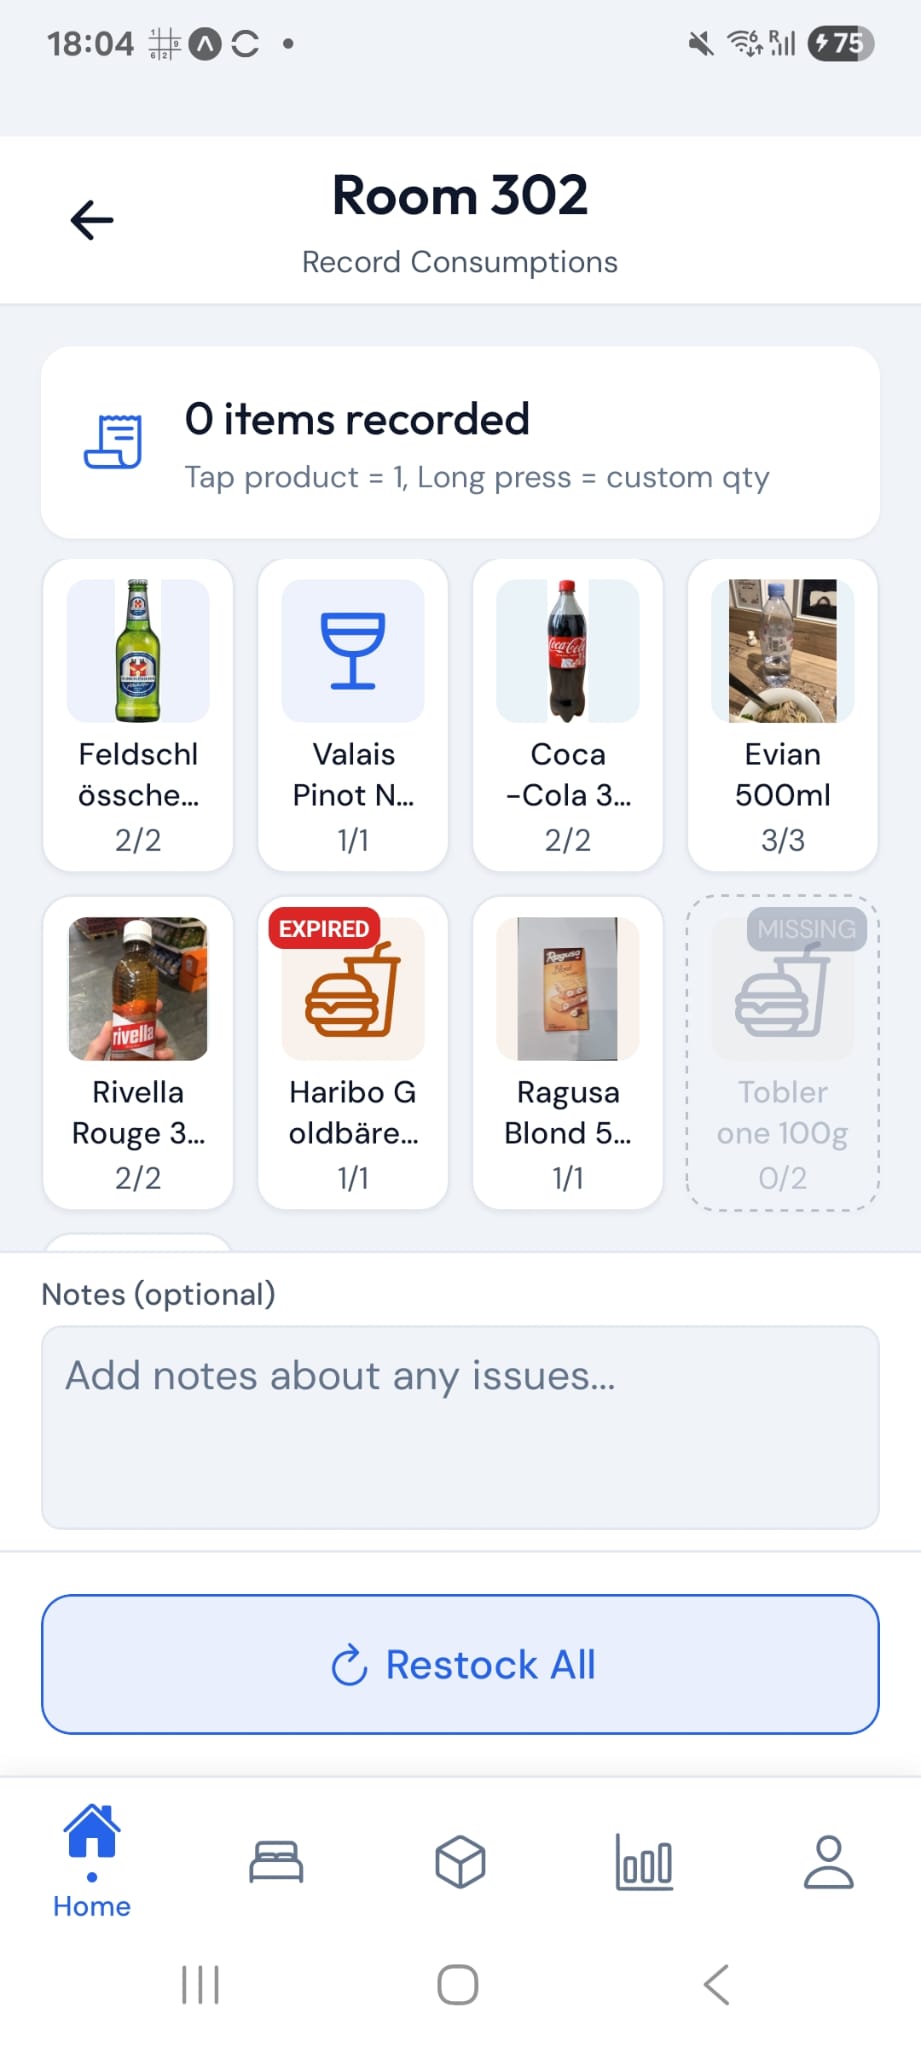
Task: Select the missing Toblerone 100g card
Action: [783, 1052]
